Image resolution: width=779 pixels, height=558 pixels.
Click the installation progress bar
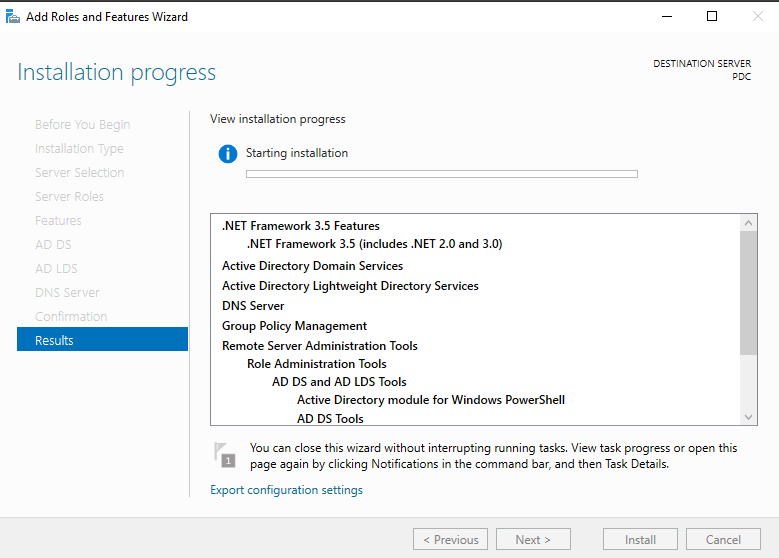(x=442, y=174)
